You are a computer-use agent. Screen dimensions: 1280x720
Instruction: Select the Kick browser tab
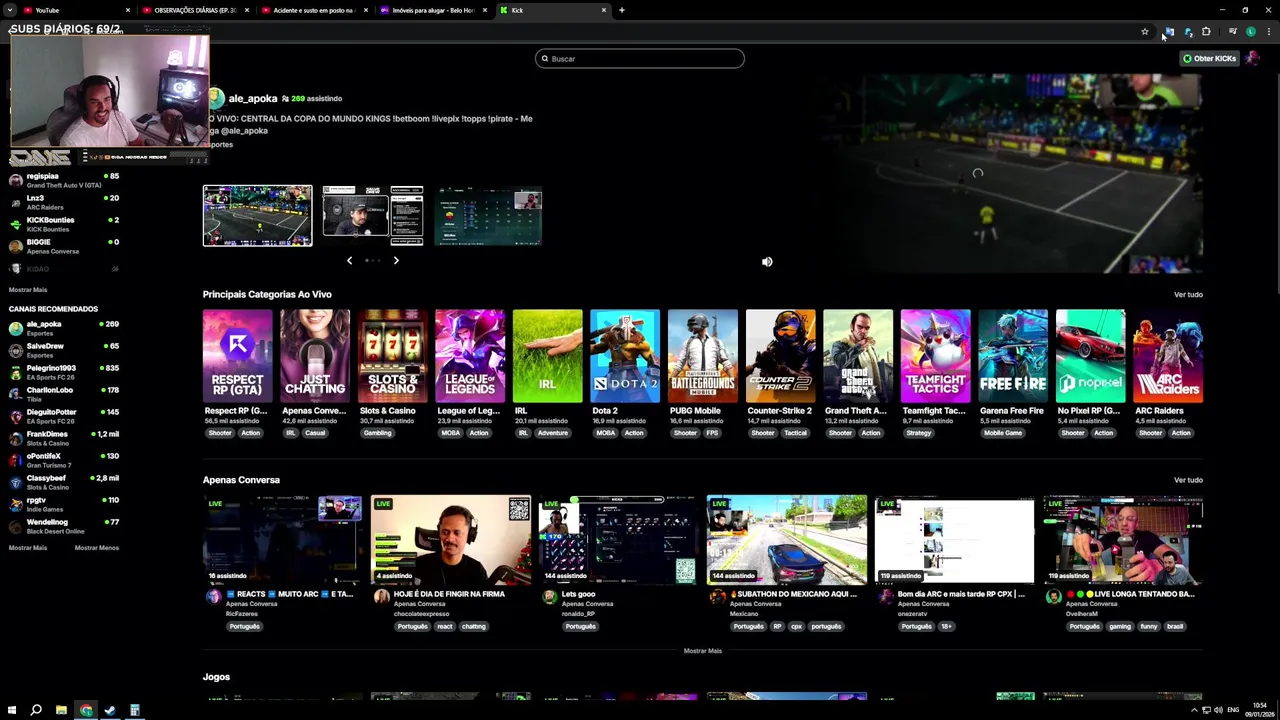click(x=552, y=10)
